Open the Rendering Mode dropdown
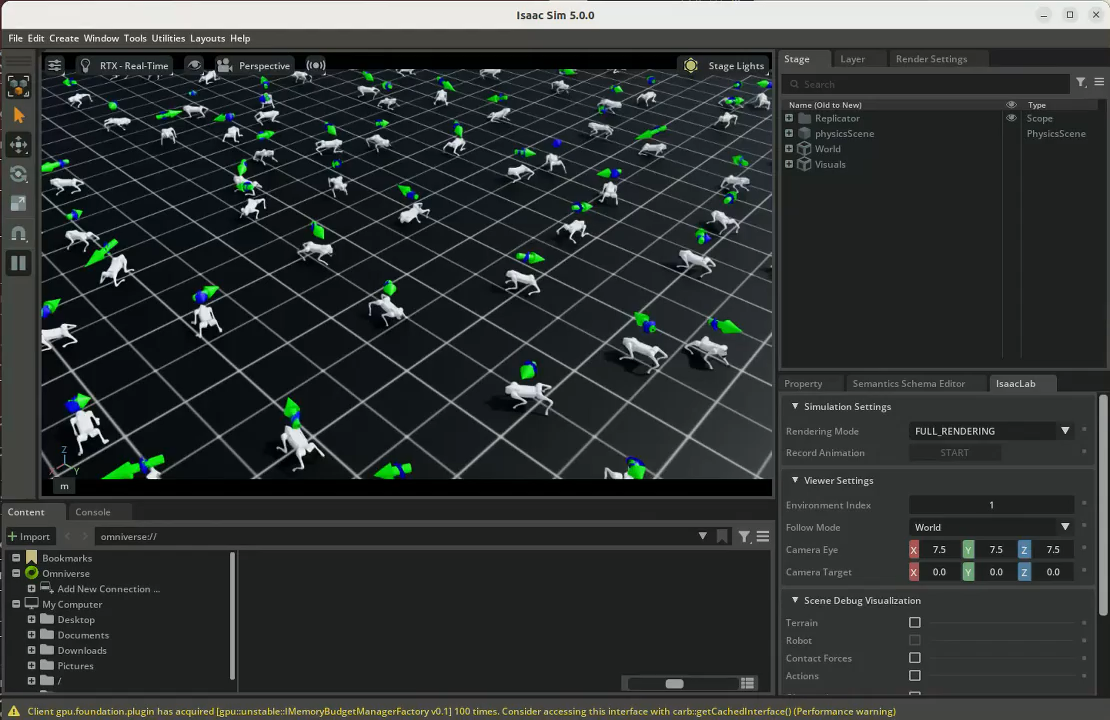This screenshot has height=720, width=1110. [991, 430]
